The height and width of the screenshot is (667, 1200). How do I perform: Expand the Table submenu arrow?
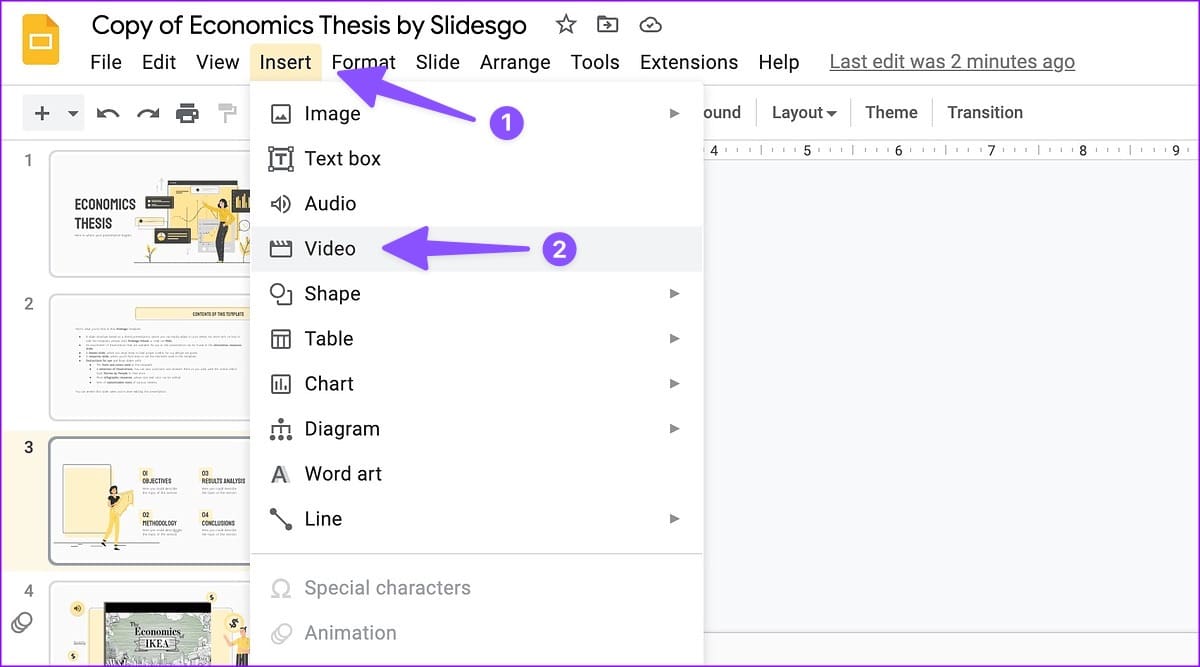(x=674, y=339)
